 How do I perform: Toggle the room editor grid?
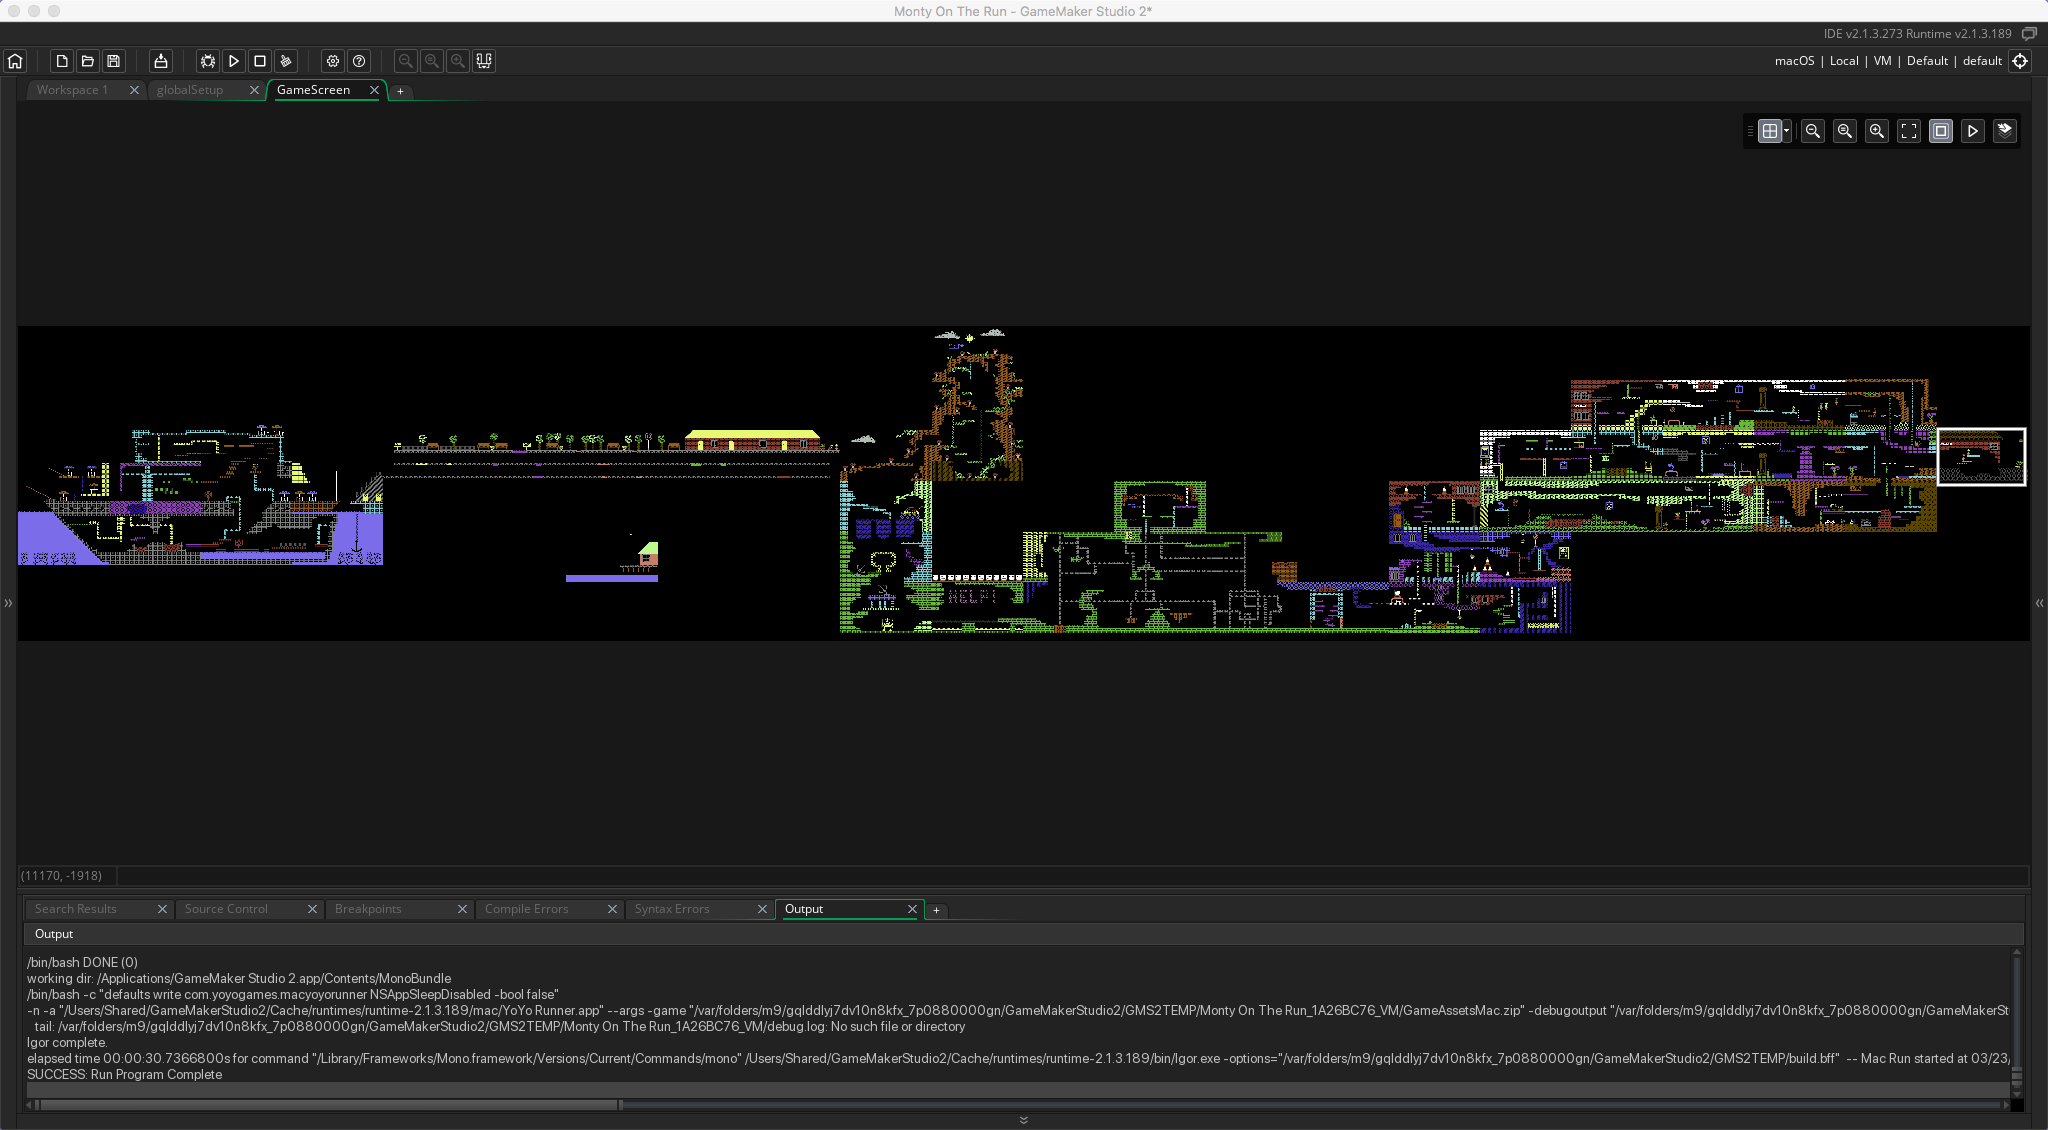(x=1769, y=131)
